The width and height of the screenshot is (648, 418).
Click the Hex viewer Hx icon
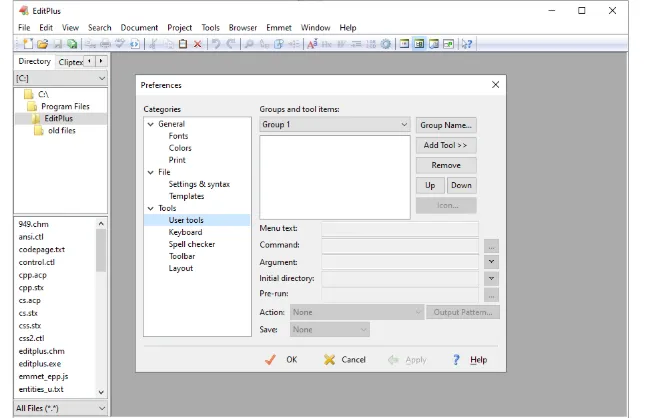click(x=326, y=44)
